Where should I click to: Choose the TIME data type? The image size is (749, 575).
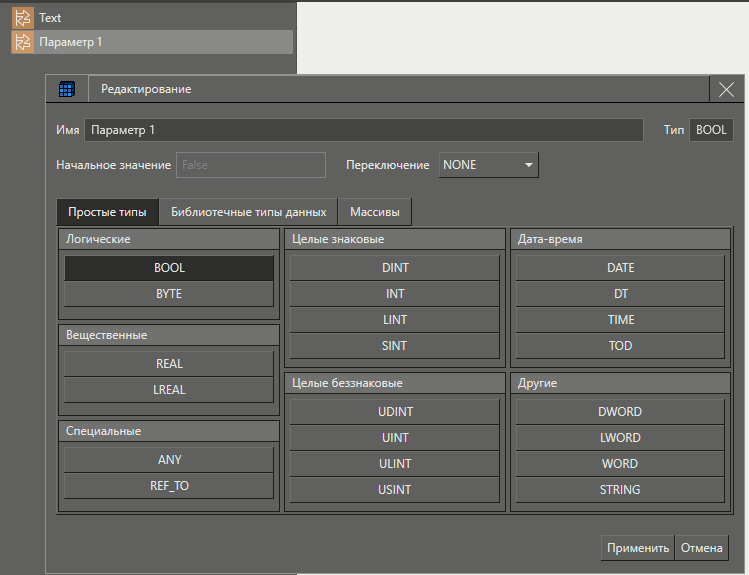(x=620, y=320)
